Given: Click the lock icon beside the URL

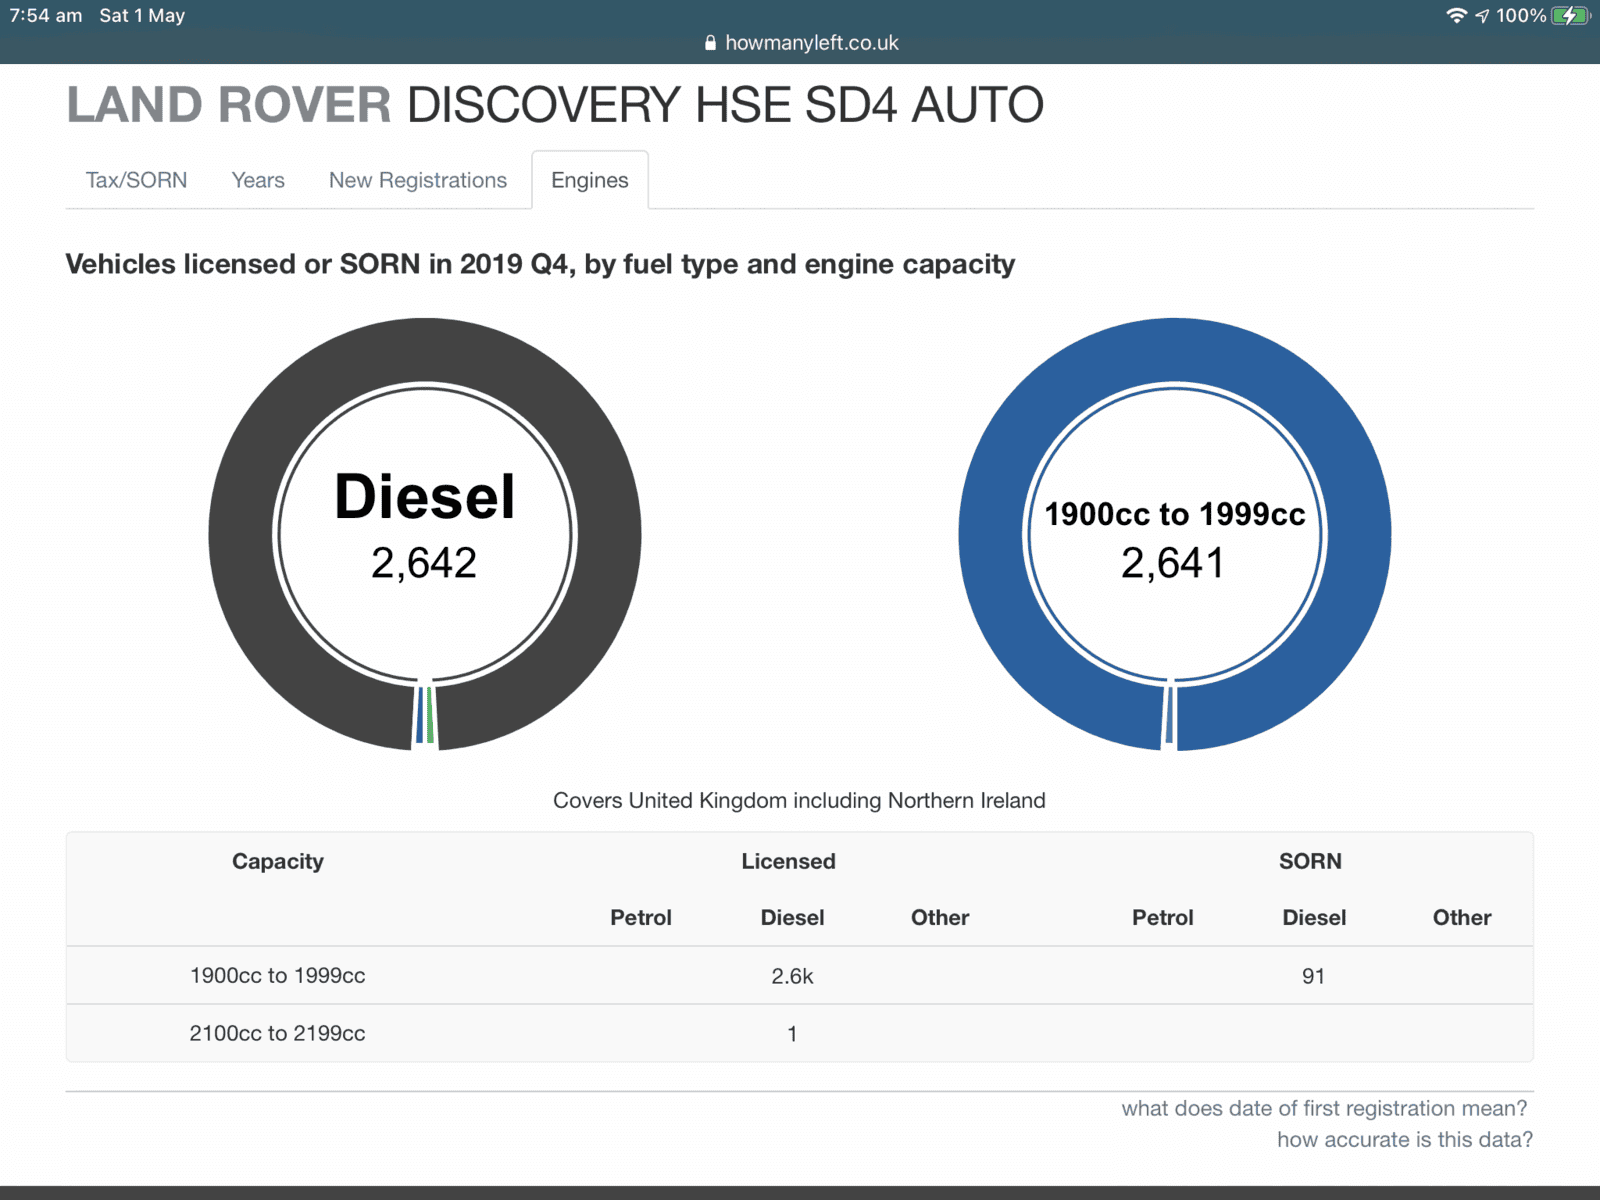Looking at the screenshot, I should (x=710, y=43).
